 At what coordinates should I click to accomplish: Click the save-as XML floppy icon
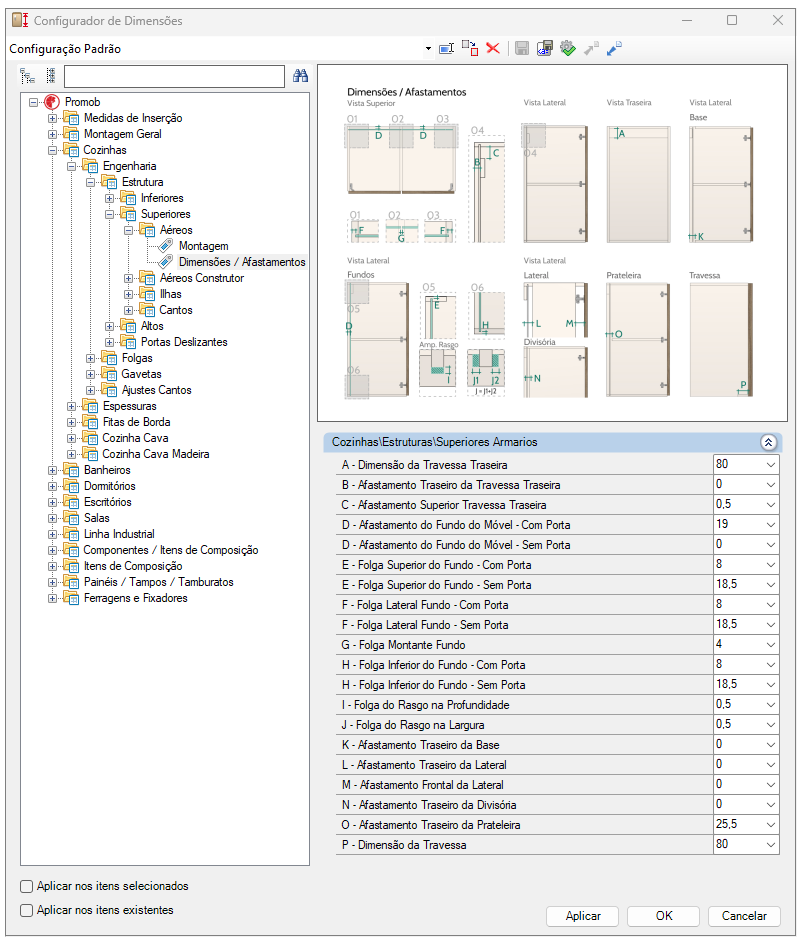[x=544, y=49]
